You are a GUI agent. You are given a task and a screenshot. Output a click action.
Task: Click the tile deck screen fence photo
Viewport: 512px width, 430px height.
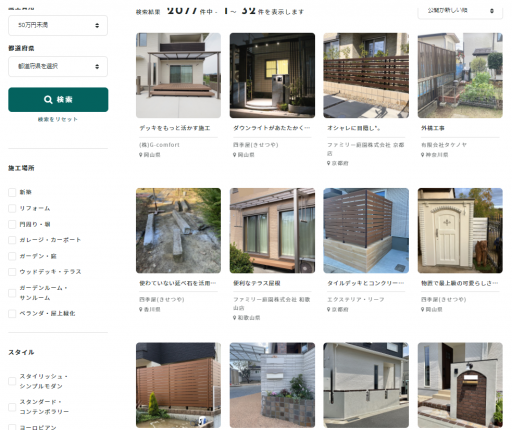pos(366,231)
